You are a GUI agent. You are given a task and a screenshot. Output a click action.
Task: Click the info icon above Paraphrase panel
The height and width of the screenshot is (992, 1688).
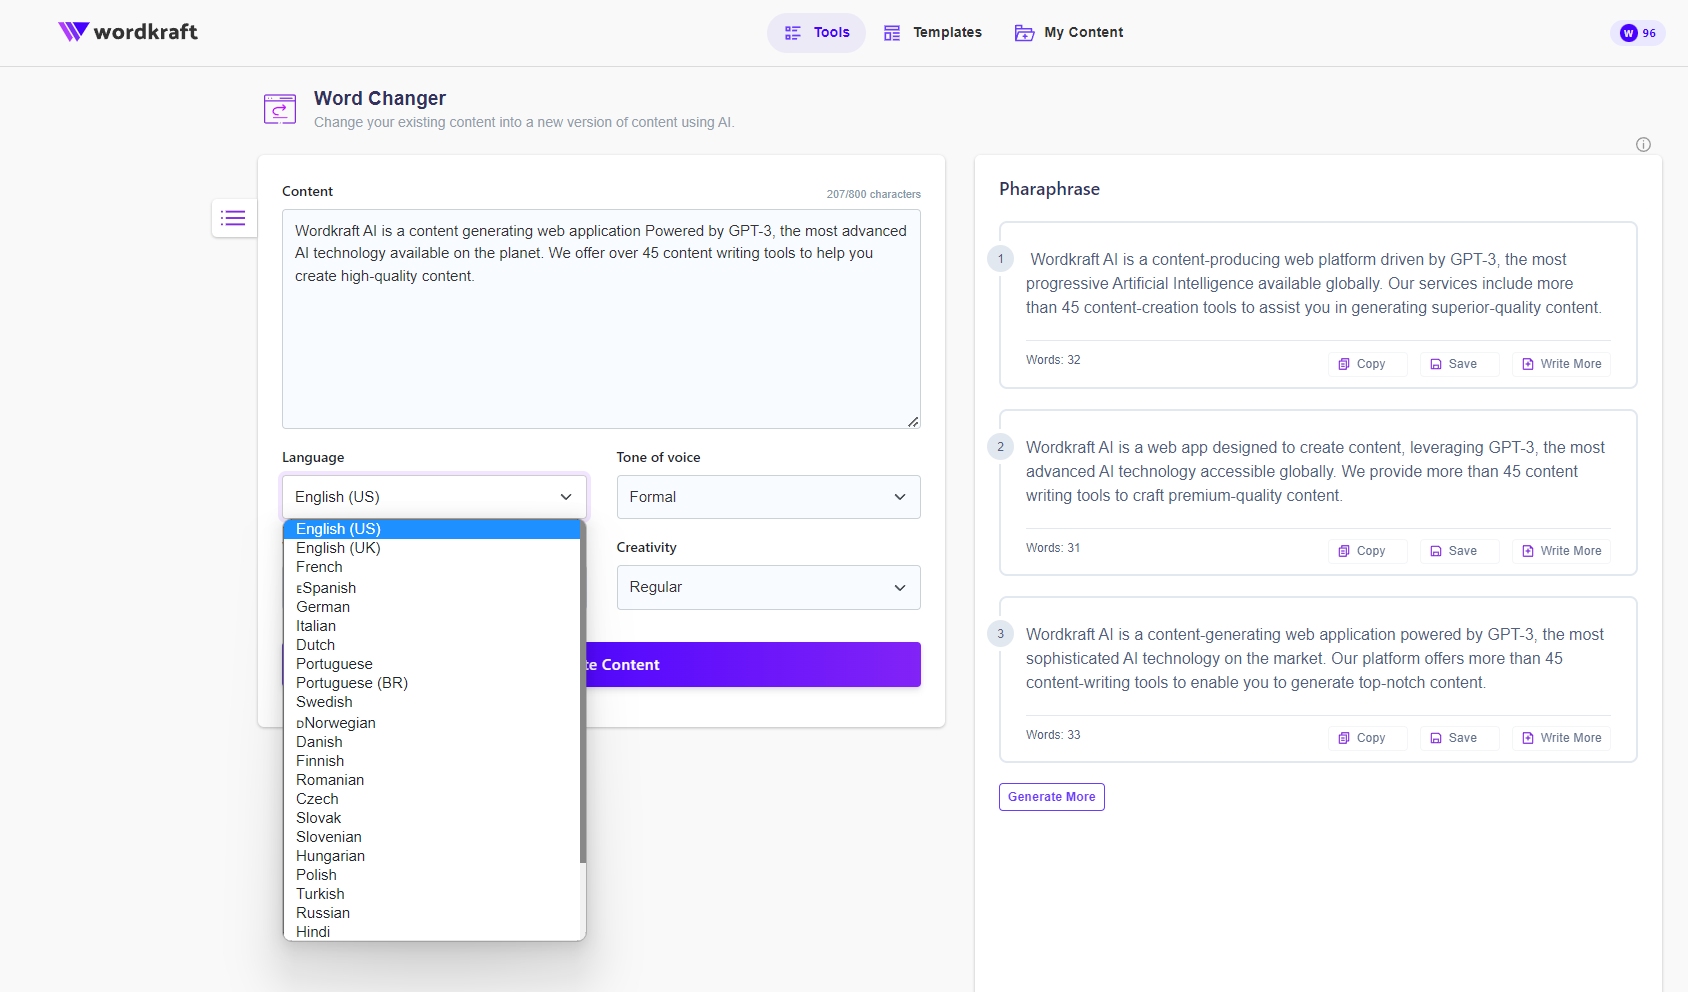coord(1643,145)
